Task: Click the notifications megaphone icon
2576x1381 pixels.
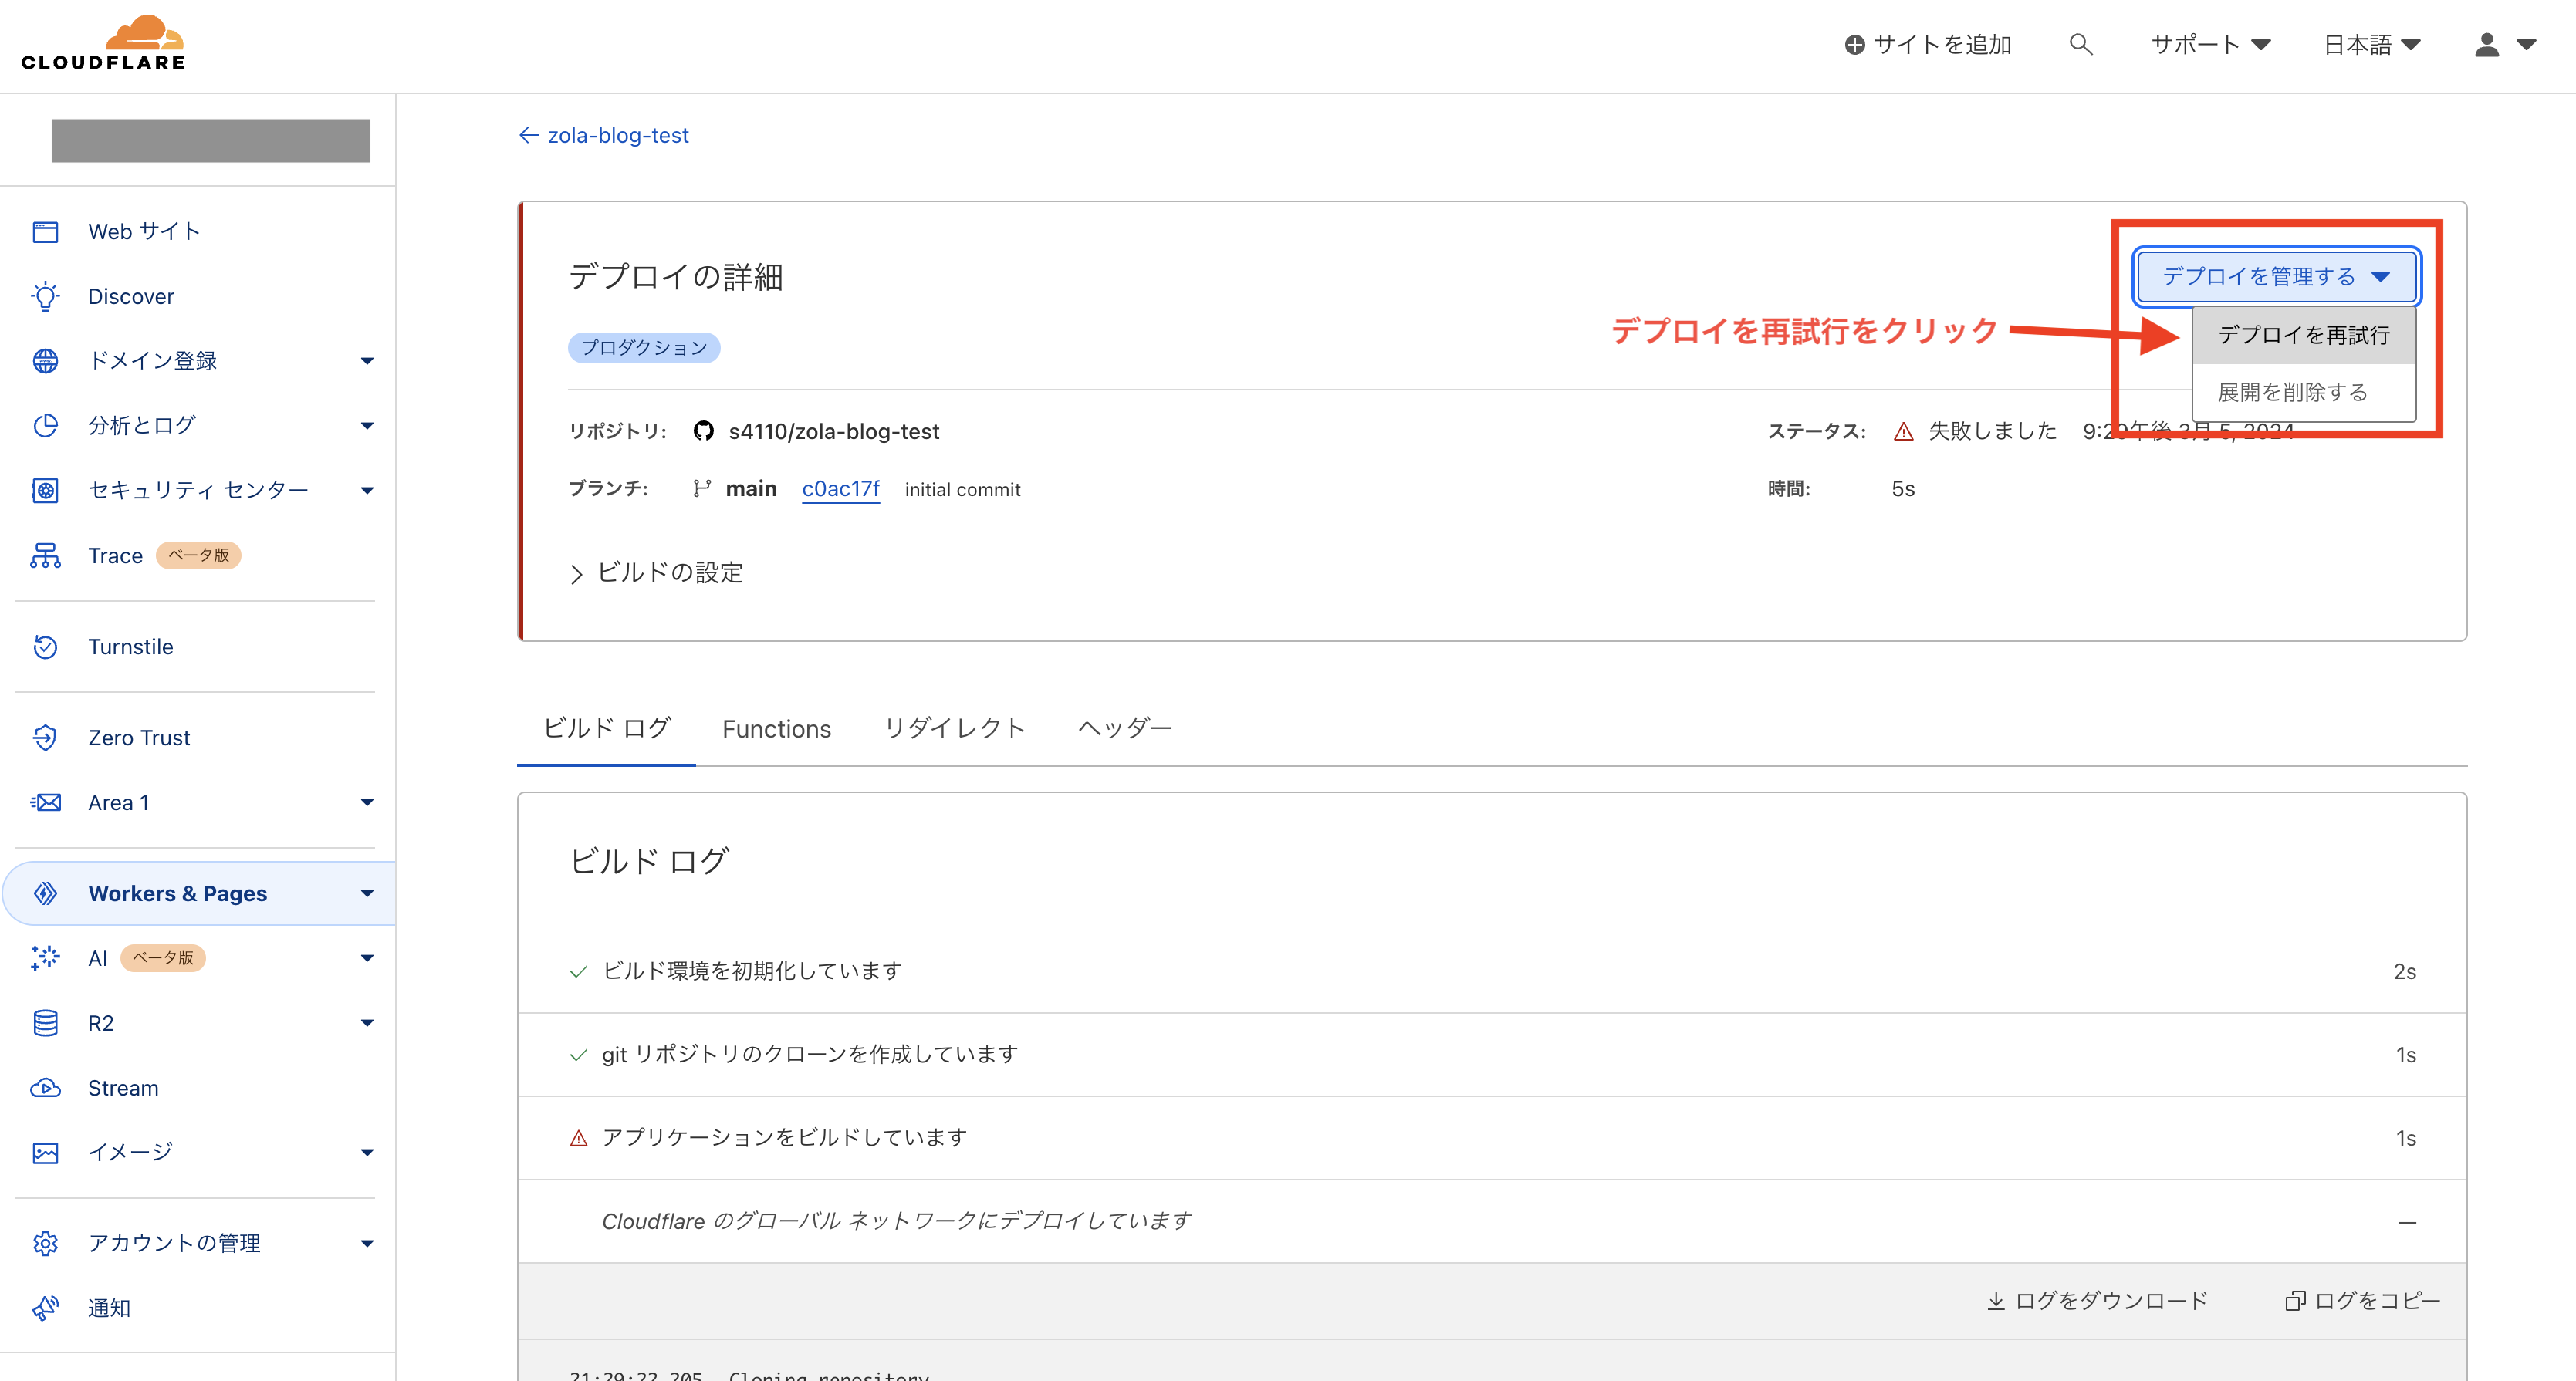Action: pyautogui.click(x=45, y=1308)
